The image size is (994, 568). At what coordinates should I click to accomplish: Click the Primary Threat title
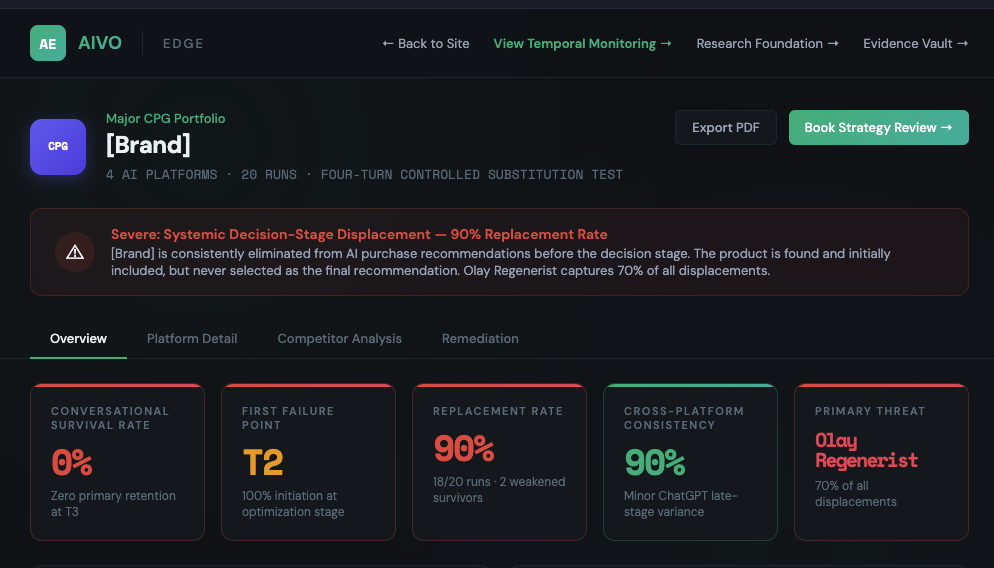click(x=870, y=411)
